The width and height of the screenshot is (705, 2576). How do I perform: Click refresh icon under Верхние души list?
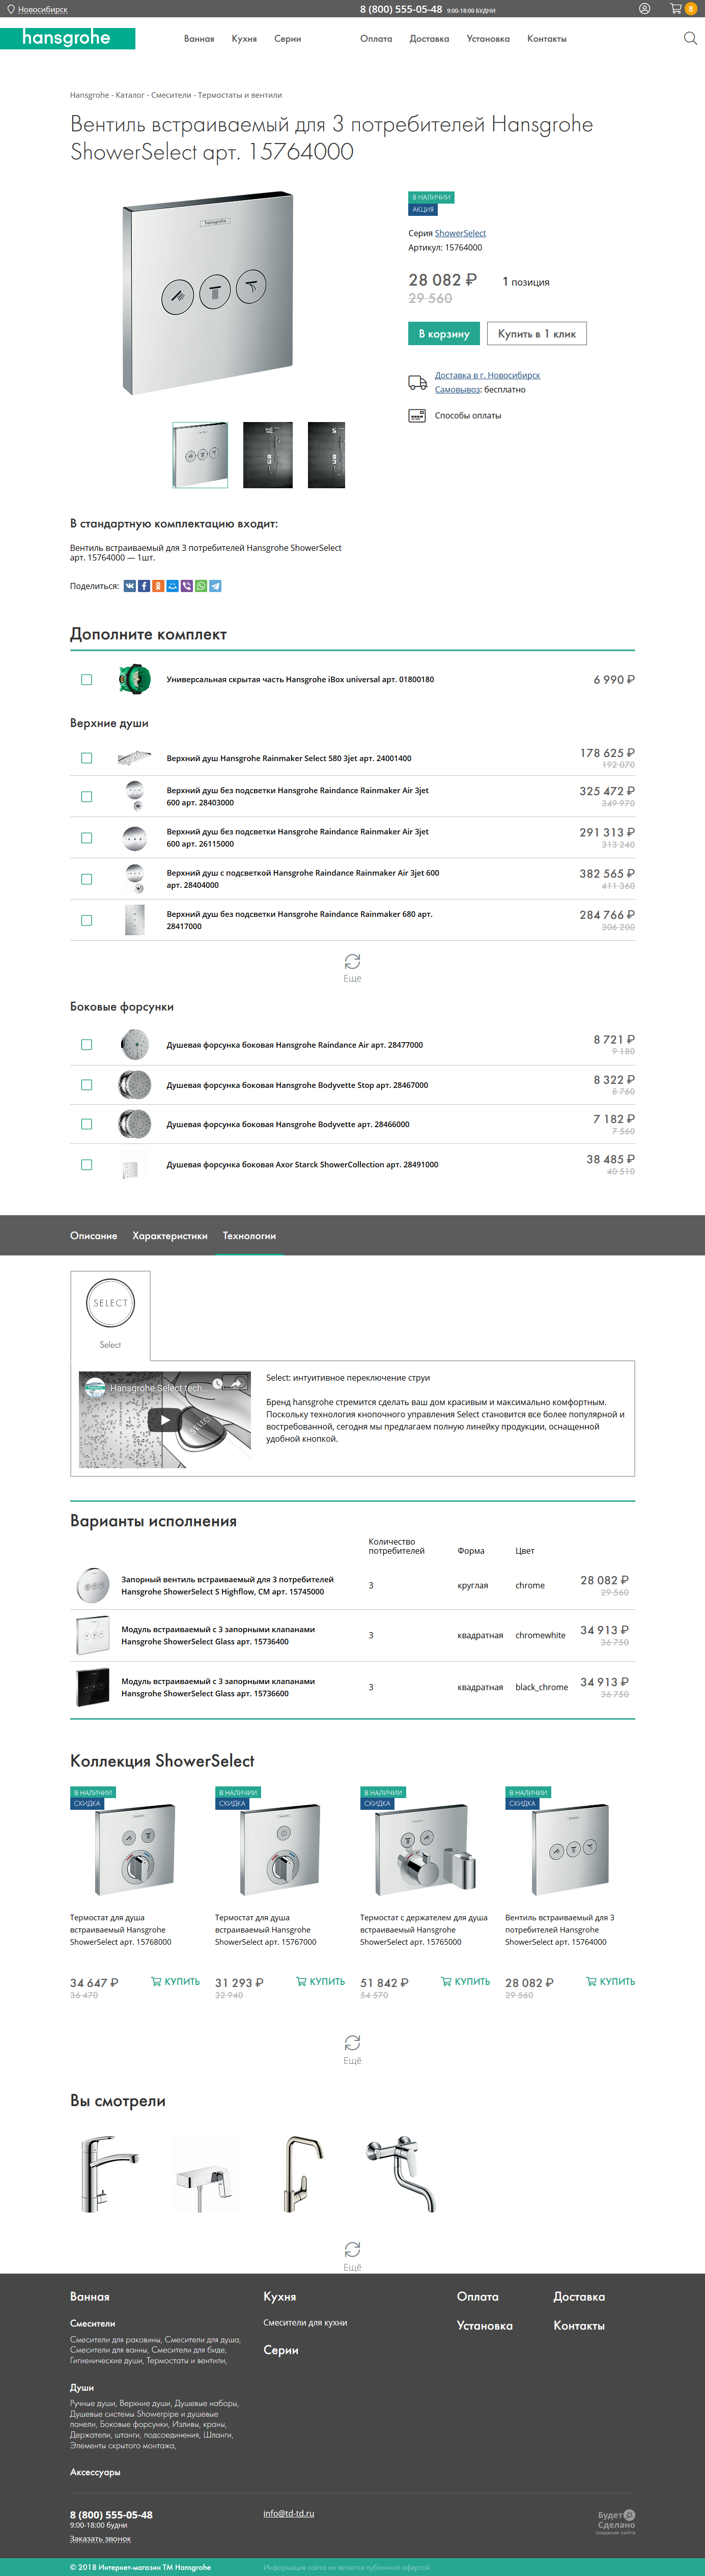pos(352,961)
